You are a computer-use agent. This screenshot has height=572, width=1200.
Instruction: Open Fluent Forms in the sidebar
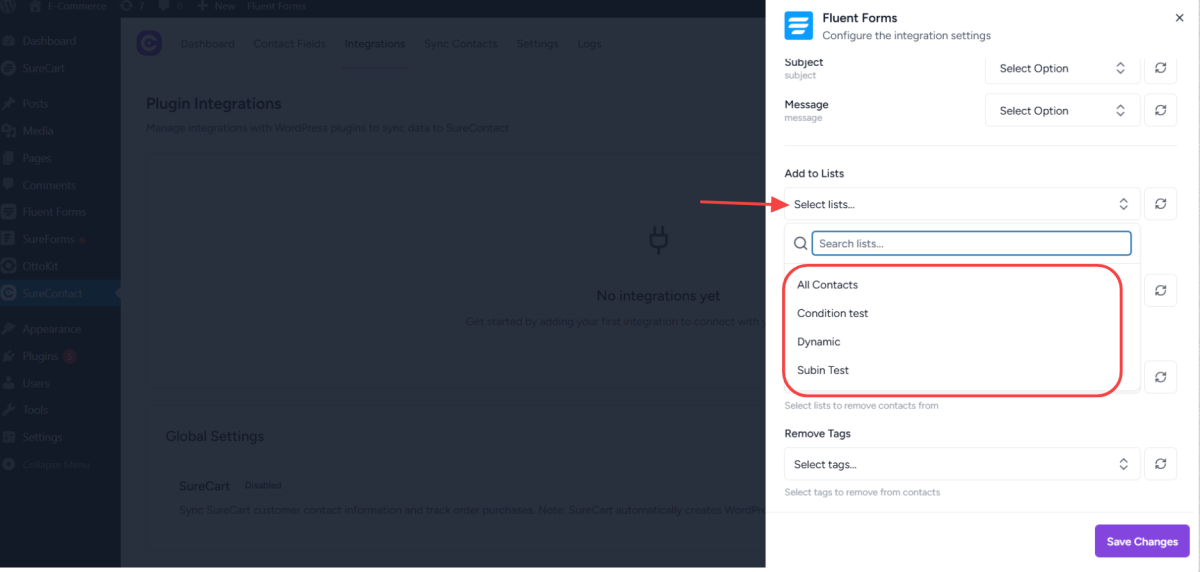click(x=54, y=212)
